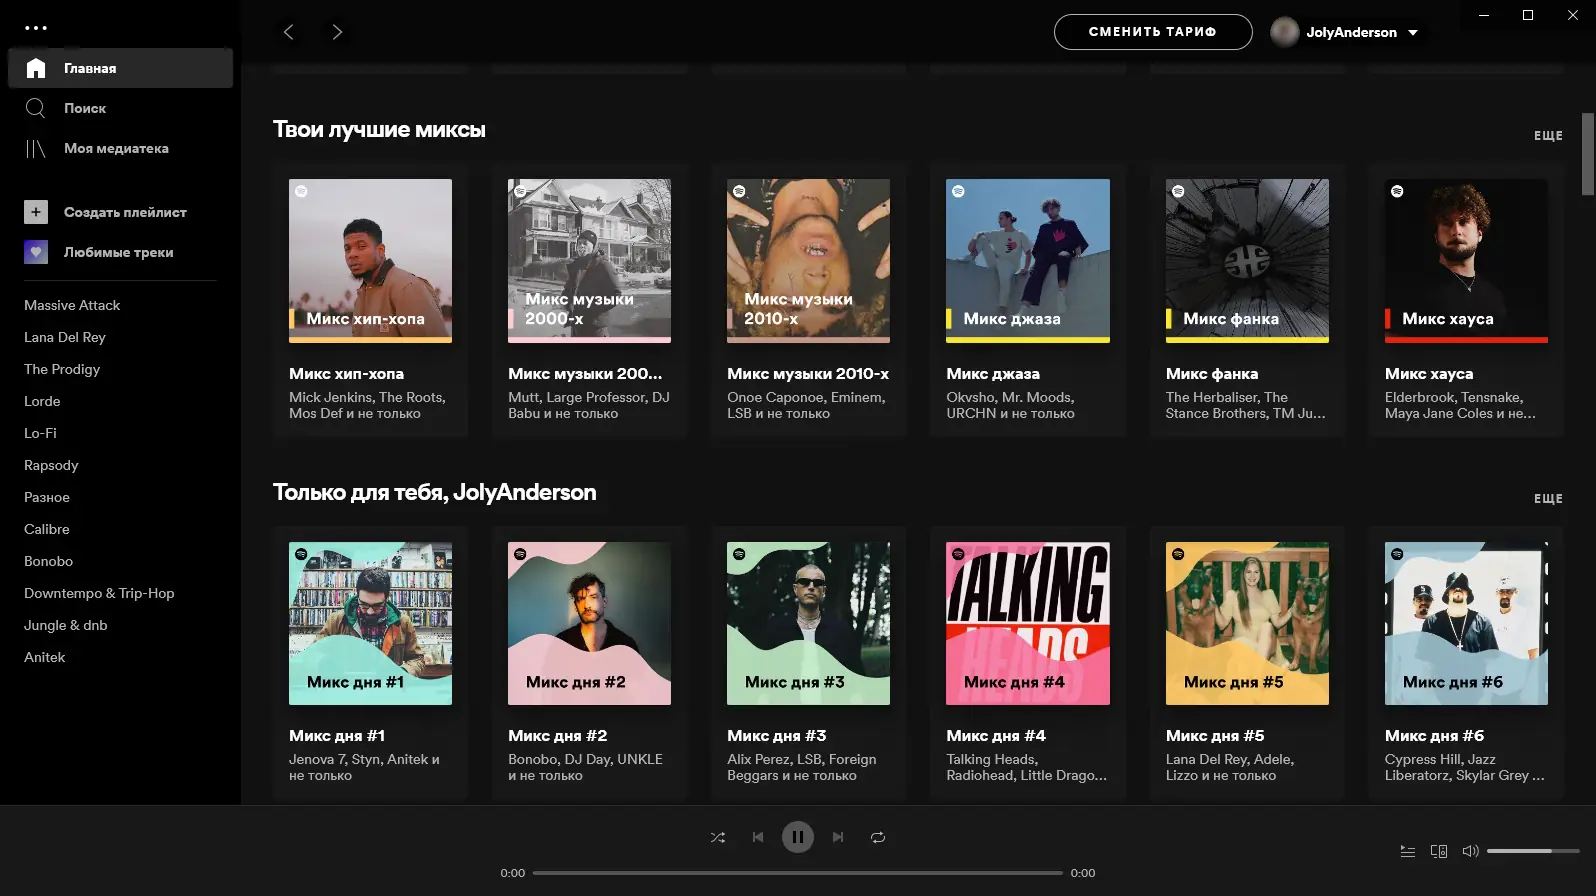This screenshot has height=896, width=1596.
Task: Go to Главная home page
Action: pos(120,68)
